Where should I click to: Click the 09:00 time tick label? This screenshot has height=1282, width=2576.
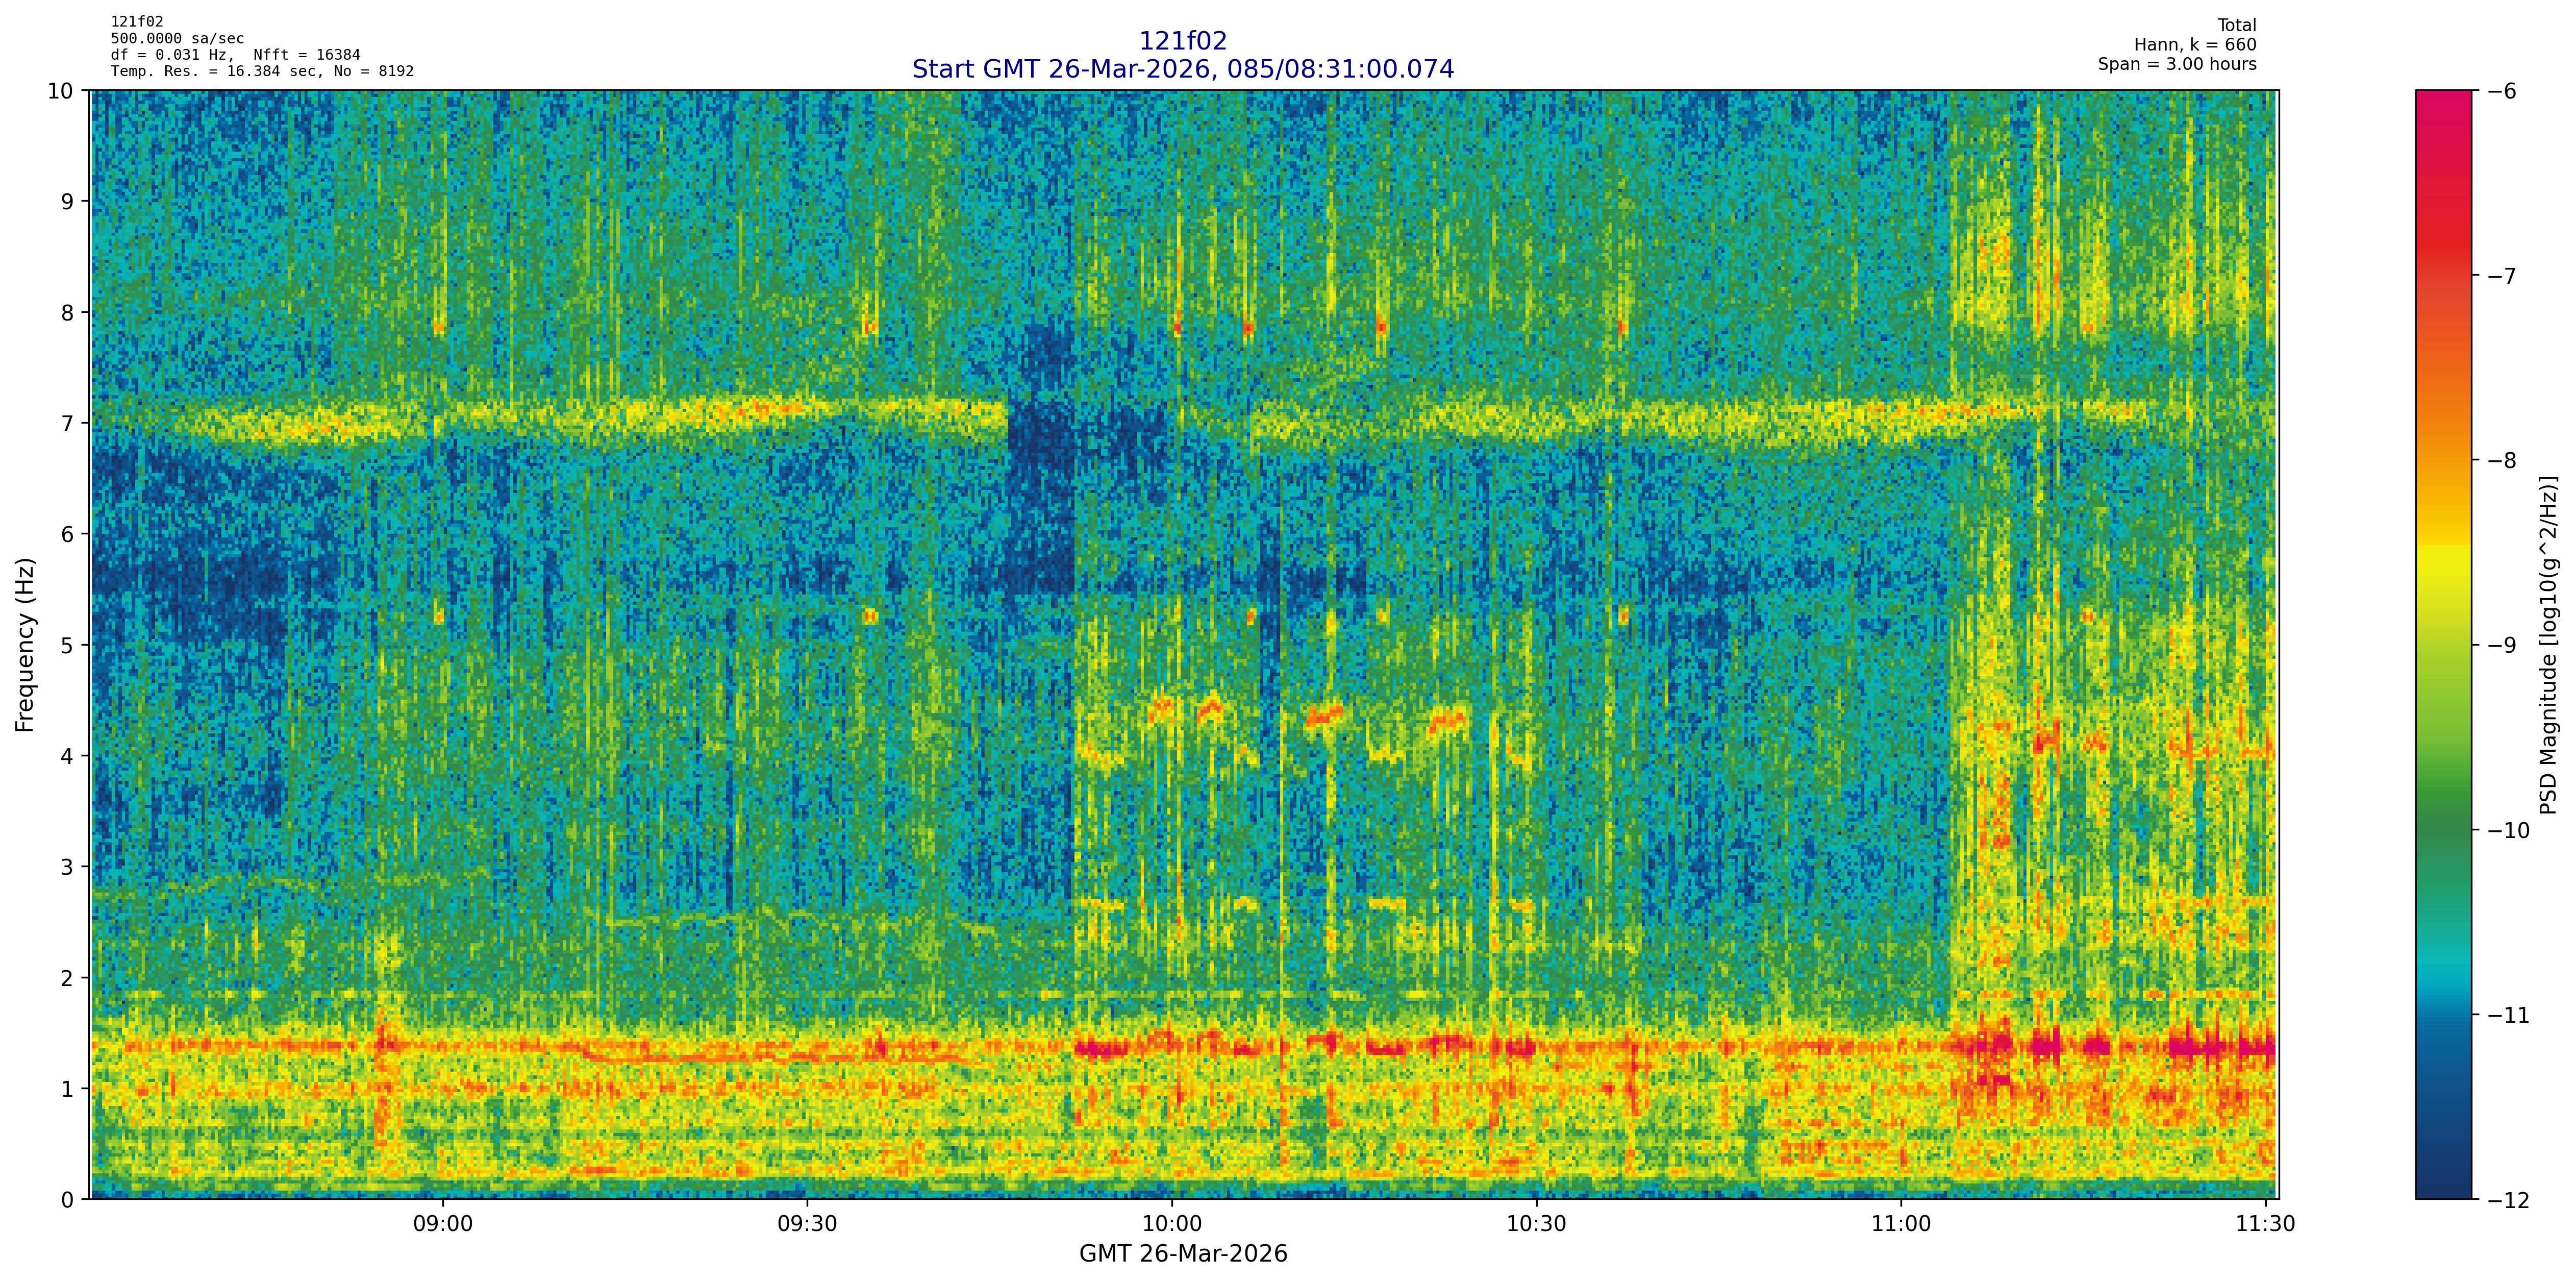coord(442,1224)
